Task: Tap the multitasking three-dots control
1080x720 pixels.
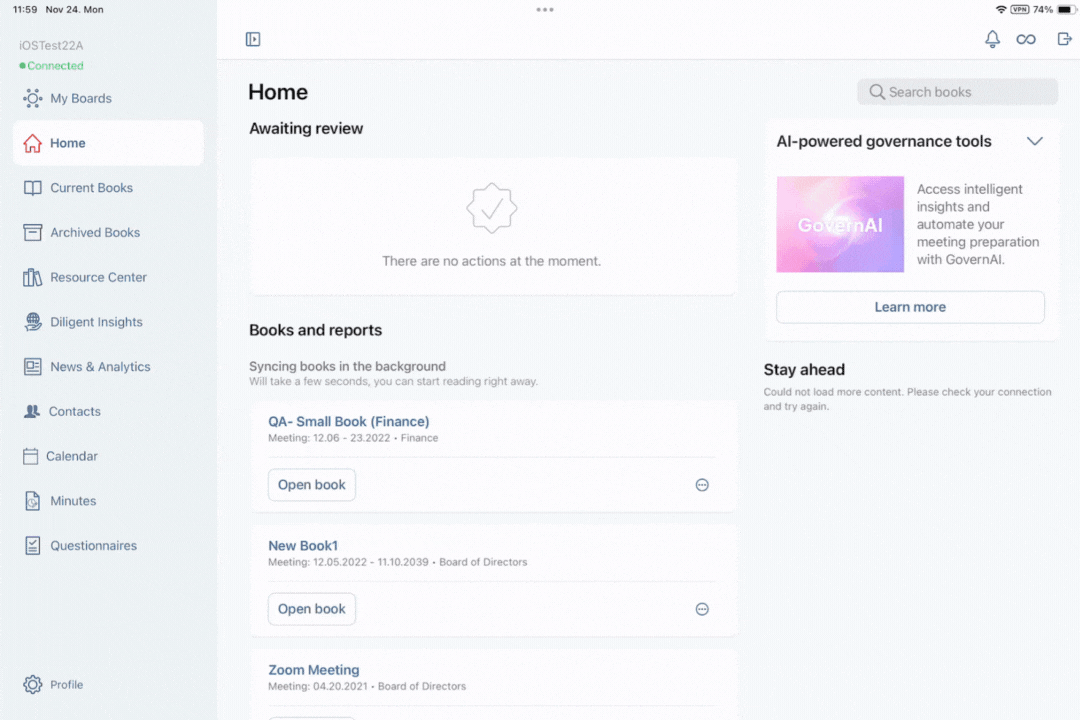Action: point(545,10)
